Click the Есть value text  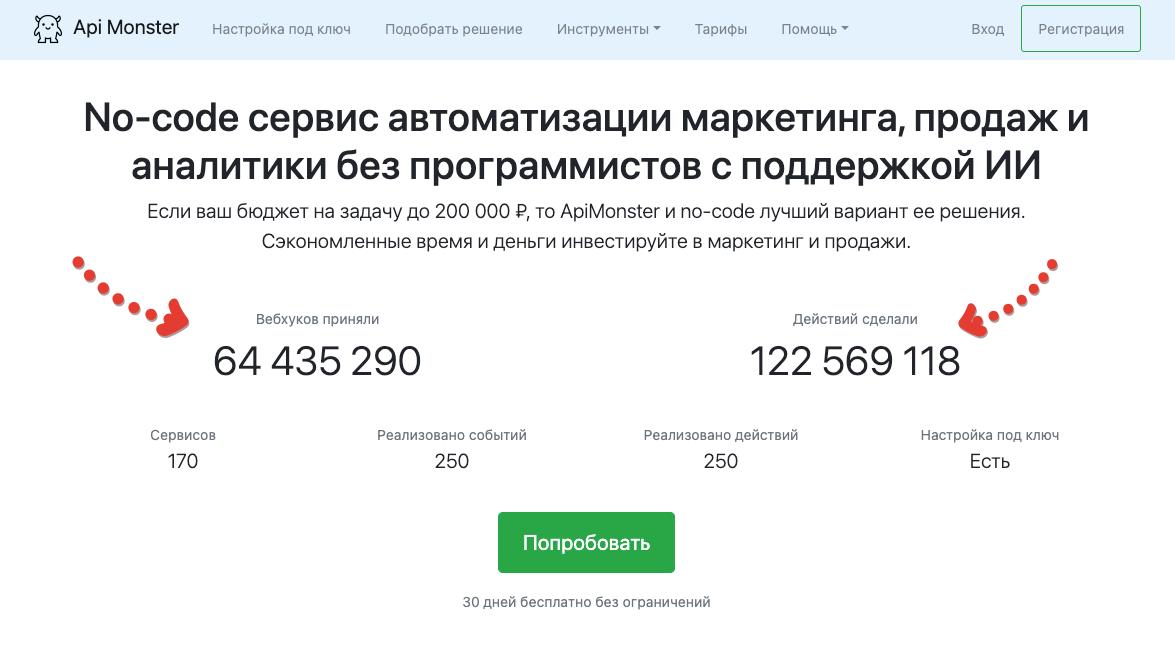coord(990,461)
